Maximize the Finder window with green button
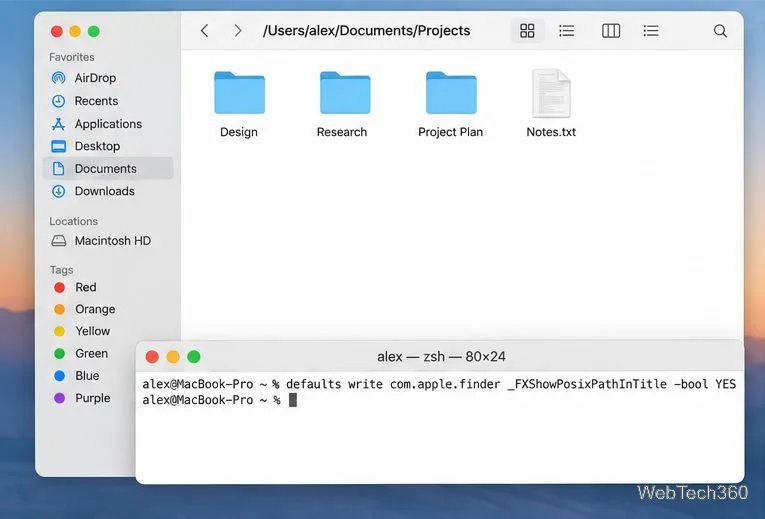Viewport: 765px width, 519px height. point(94,32)
